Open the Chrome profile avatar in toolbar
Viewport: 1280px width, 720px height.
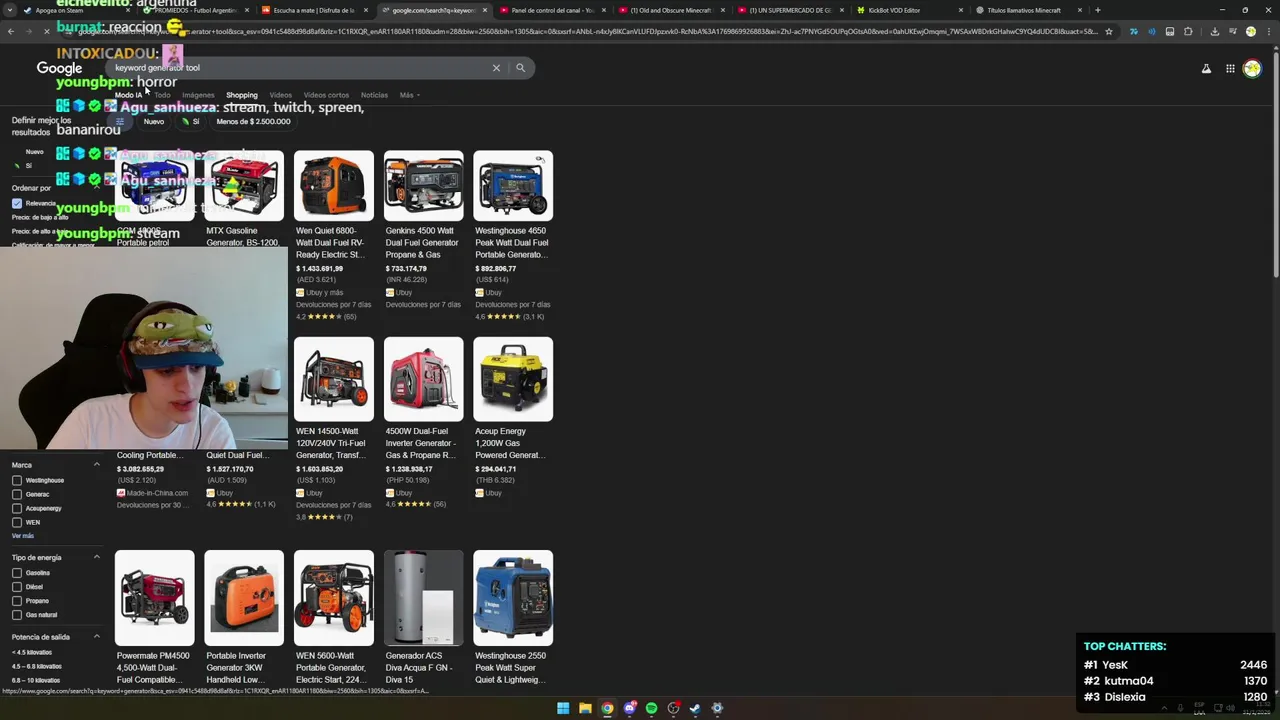coord(1250,31)
